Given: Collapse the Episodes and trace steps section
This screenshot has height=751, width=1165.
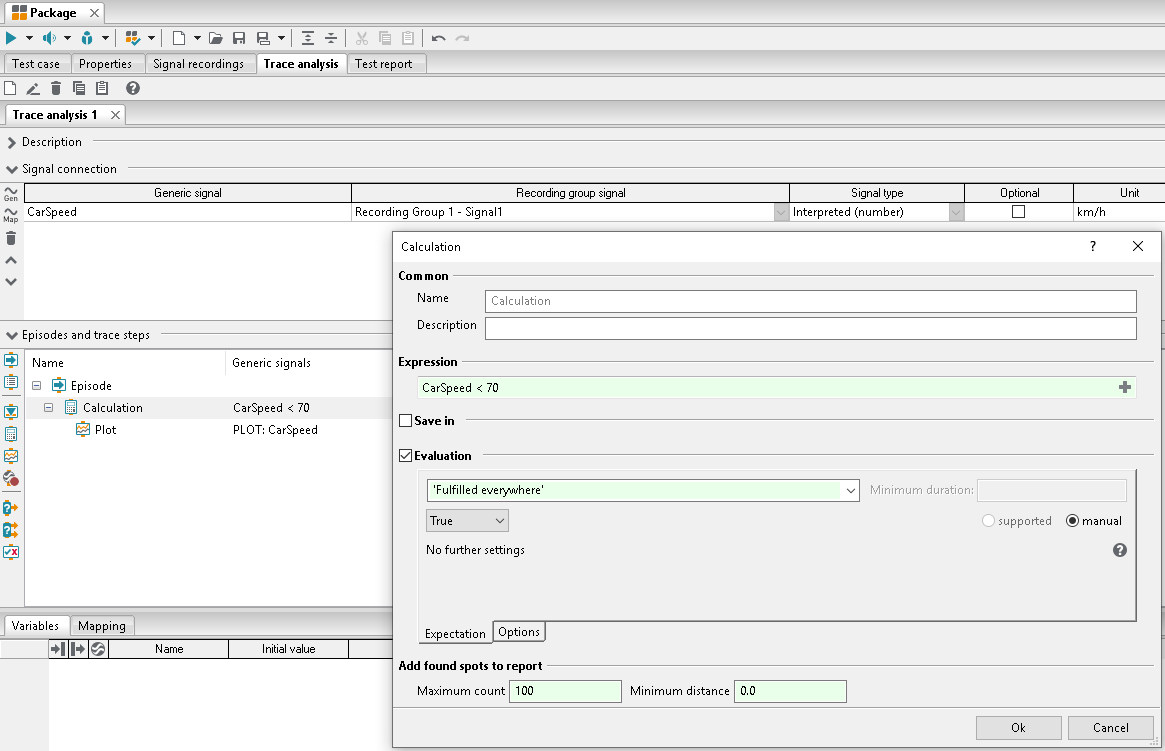Looking at the screenshot, I should click(x=12, y=335).
